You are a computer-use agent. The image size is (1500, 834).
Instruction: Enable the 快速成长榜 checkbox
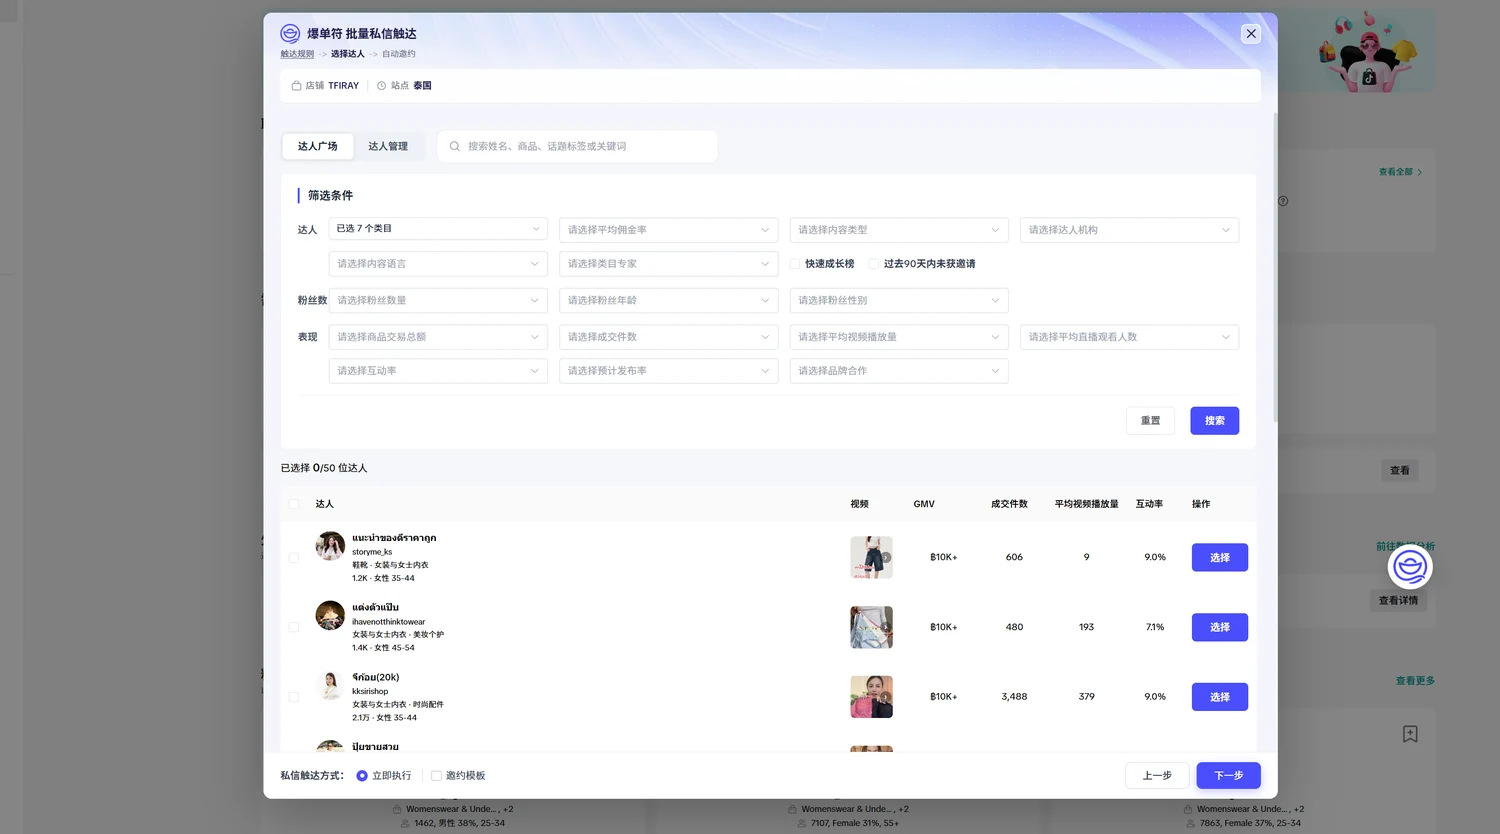click(x=795, y=264)
